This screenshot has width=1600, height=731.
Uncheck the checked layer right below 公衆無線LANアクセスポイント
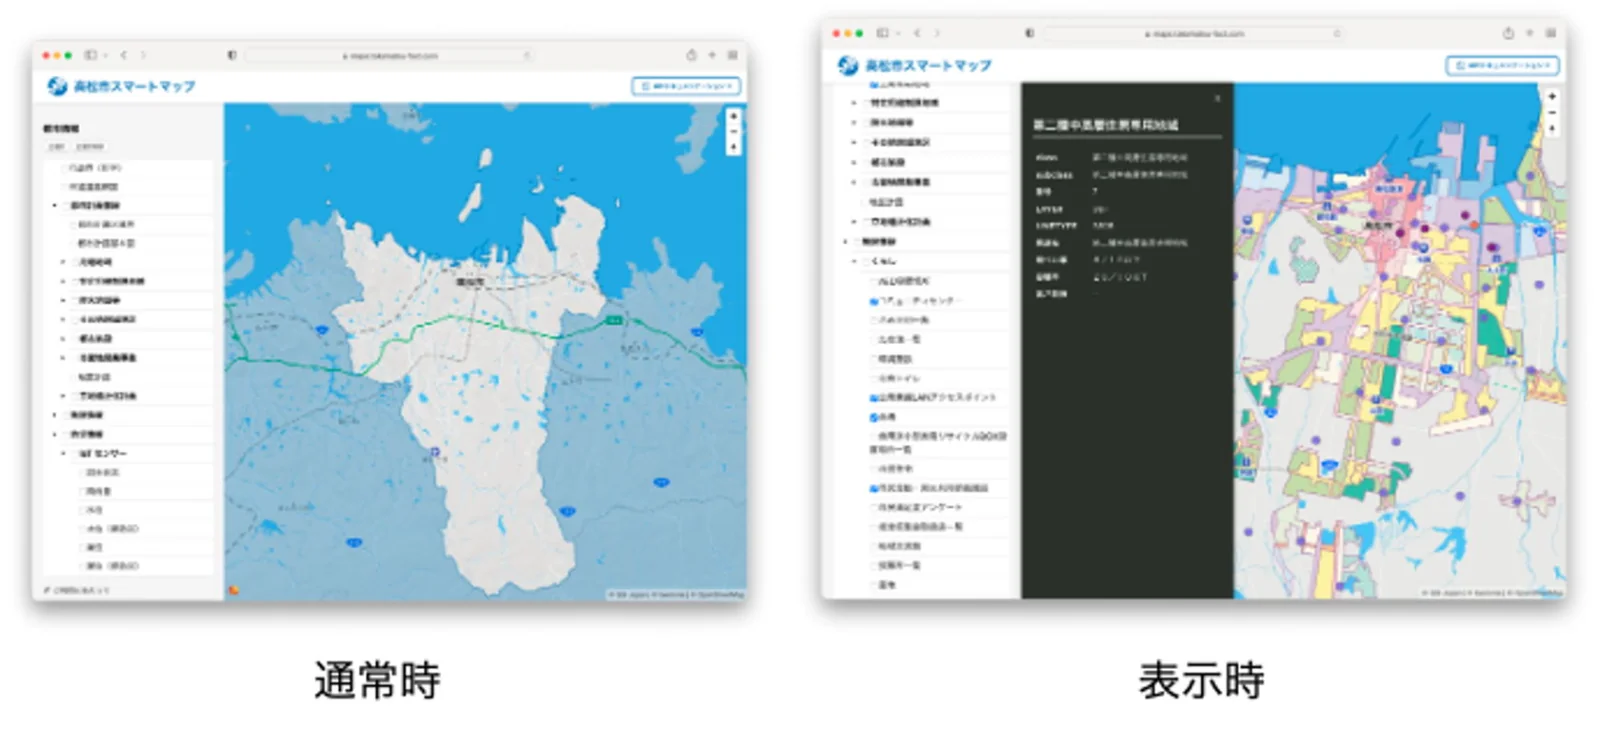click(x=873, y=417)
